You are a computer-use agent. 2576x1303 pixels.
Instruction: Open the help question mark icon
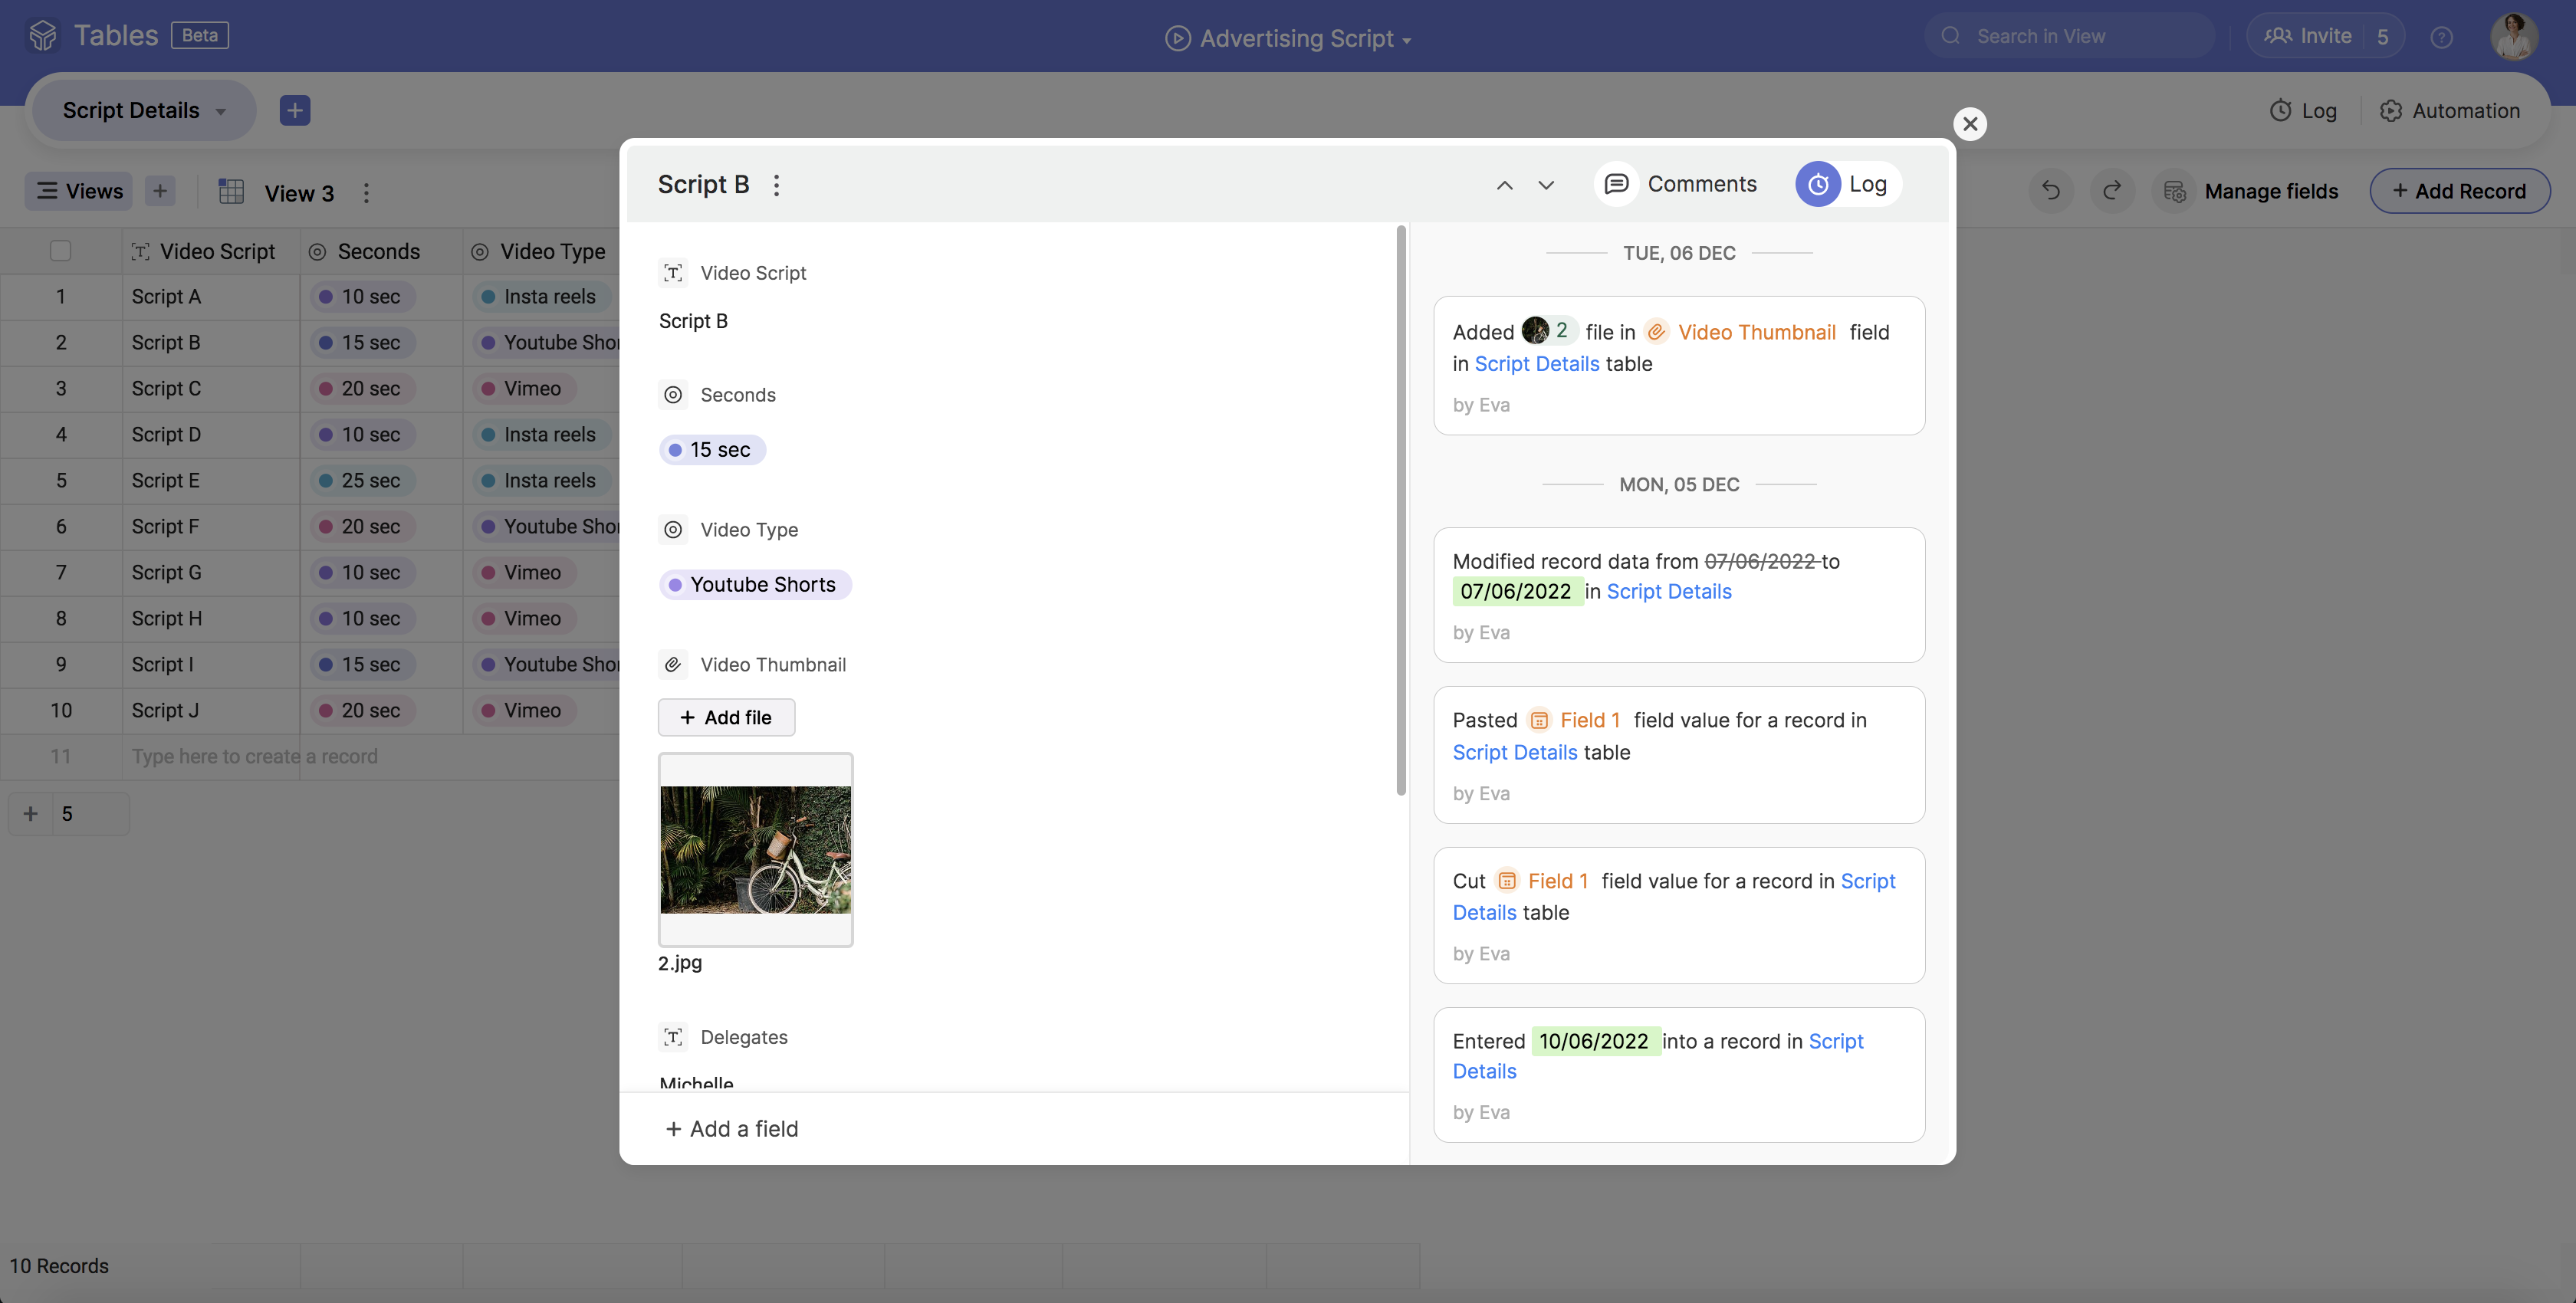click(x=2441, y=37)
